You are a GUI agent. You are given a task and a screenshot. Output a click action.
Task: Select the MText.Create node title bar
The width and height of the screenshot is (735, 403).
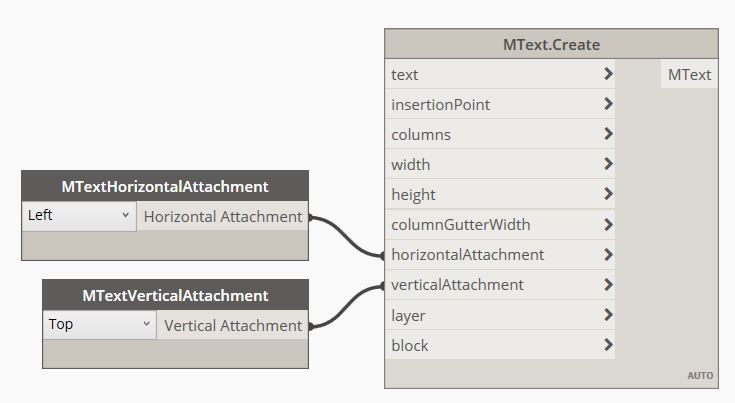click(551, 45)
